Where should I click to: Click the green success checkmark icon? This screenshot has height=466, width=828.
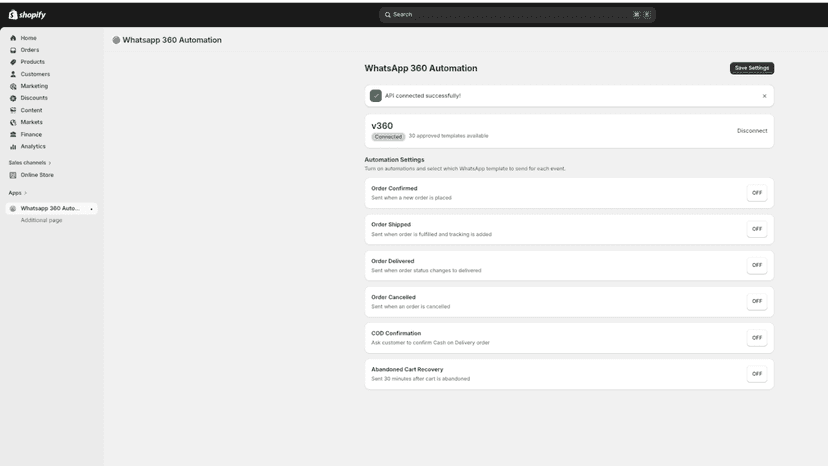pyautogui.click(x=375, y=96)
